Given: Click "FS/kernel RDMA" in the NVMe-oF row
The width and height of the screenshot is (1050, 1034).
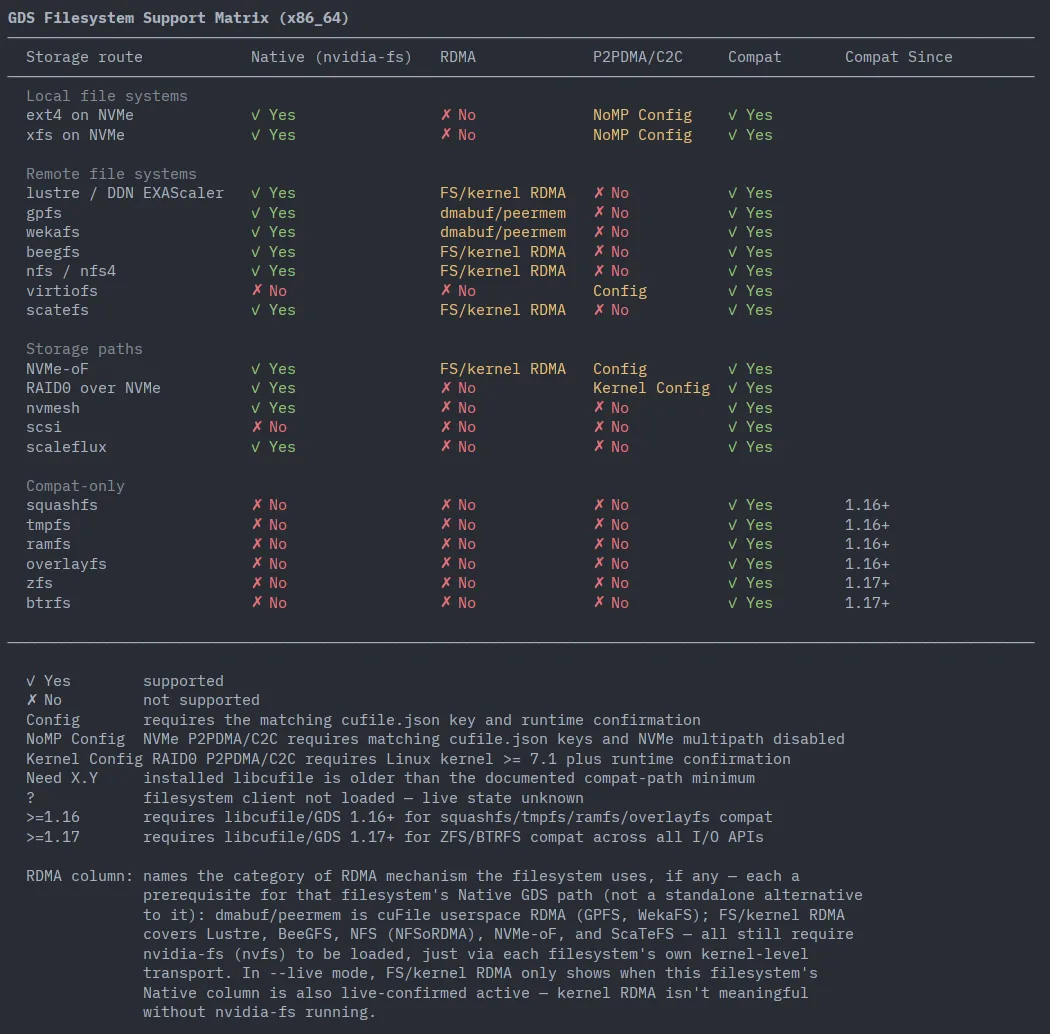Looking at the screenshot, I should pyautogui.click(x=503, y=369).
